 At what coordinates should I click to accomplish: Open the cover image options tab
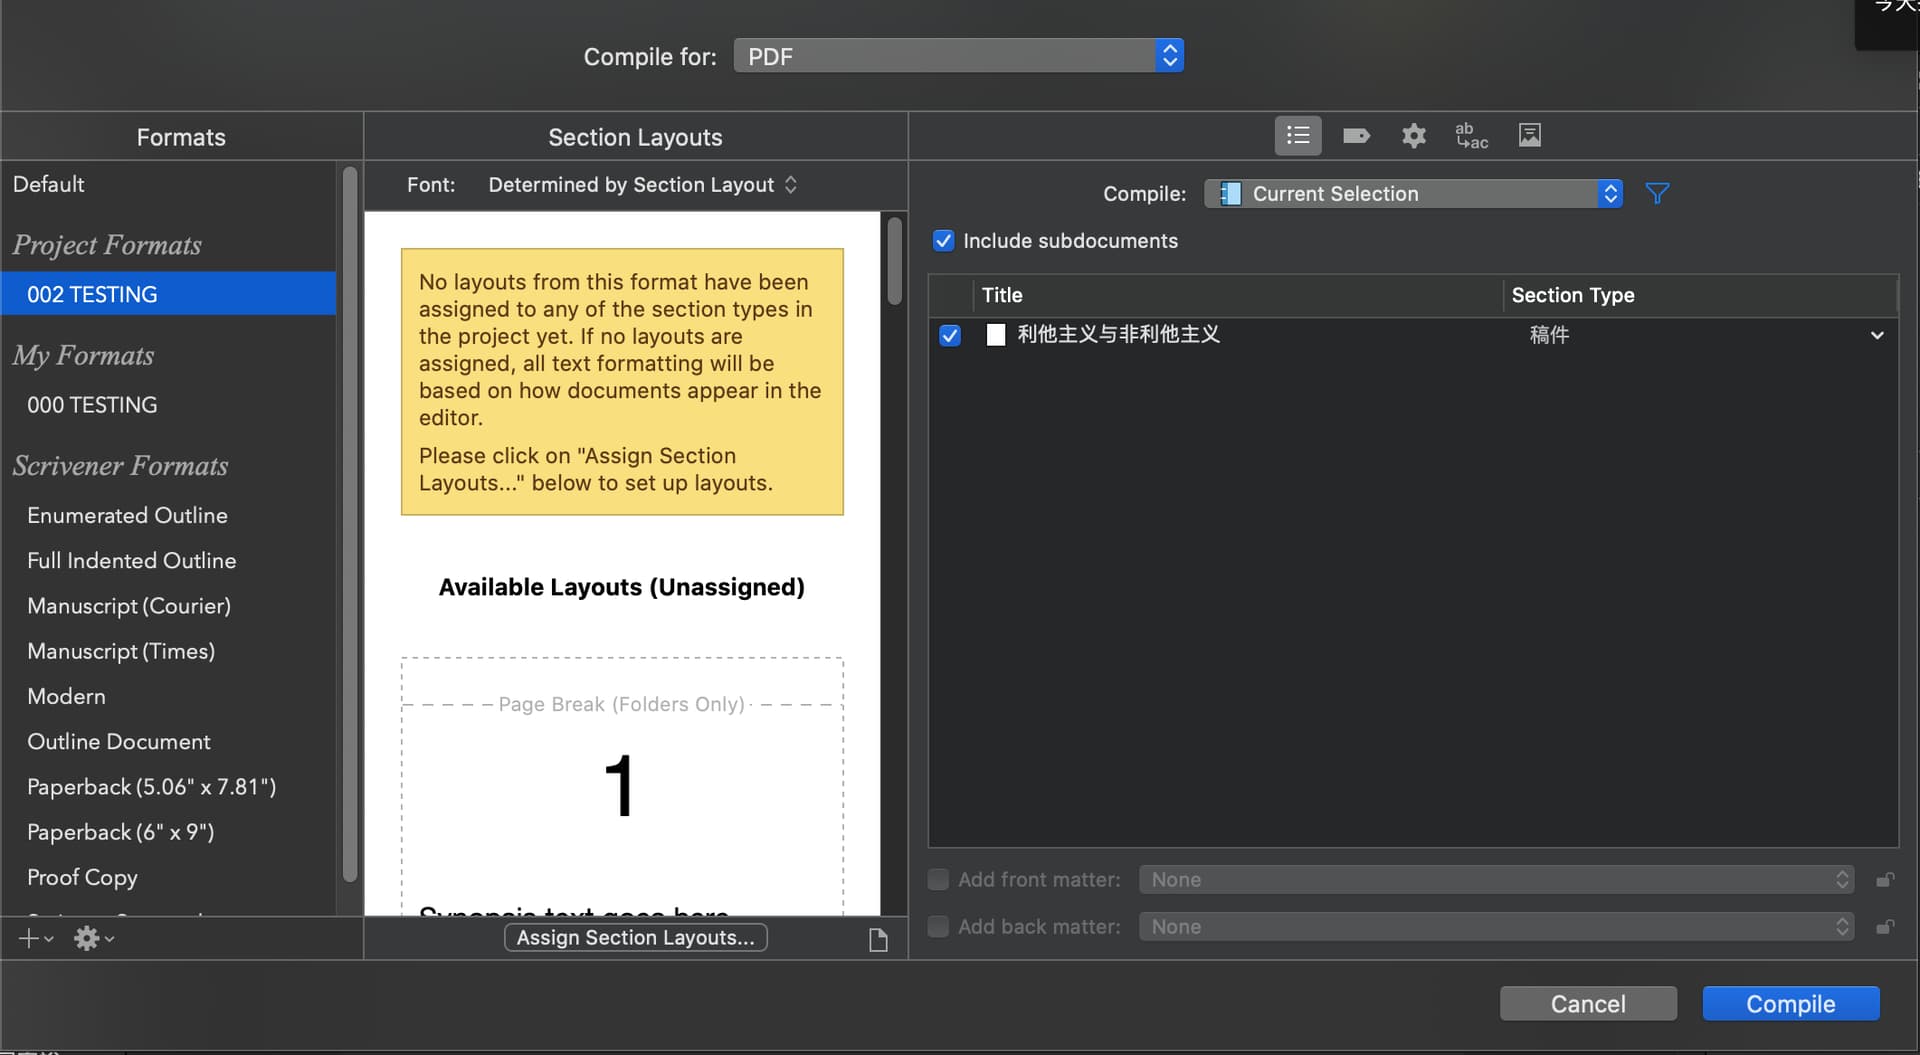[x=1529, y=136]
